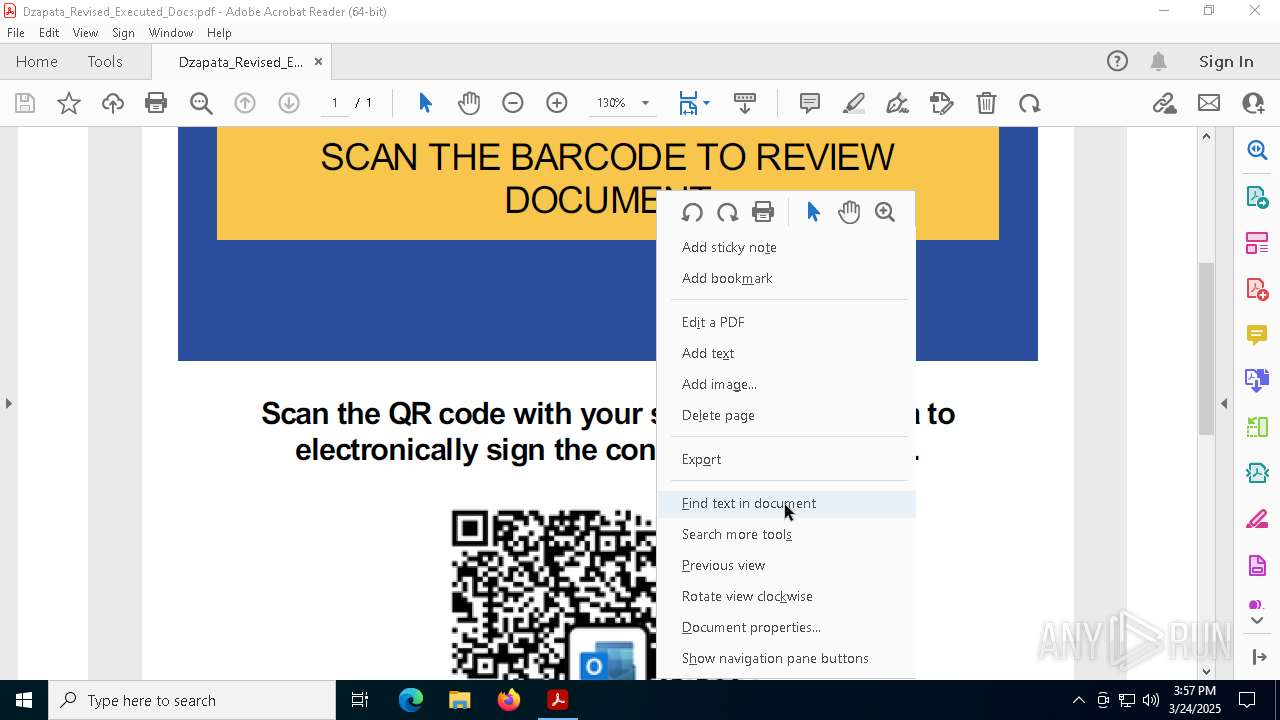Activate the hand pan tool in toolbar

pyautogui.click(x=469, y=103)
